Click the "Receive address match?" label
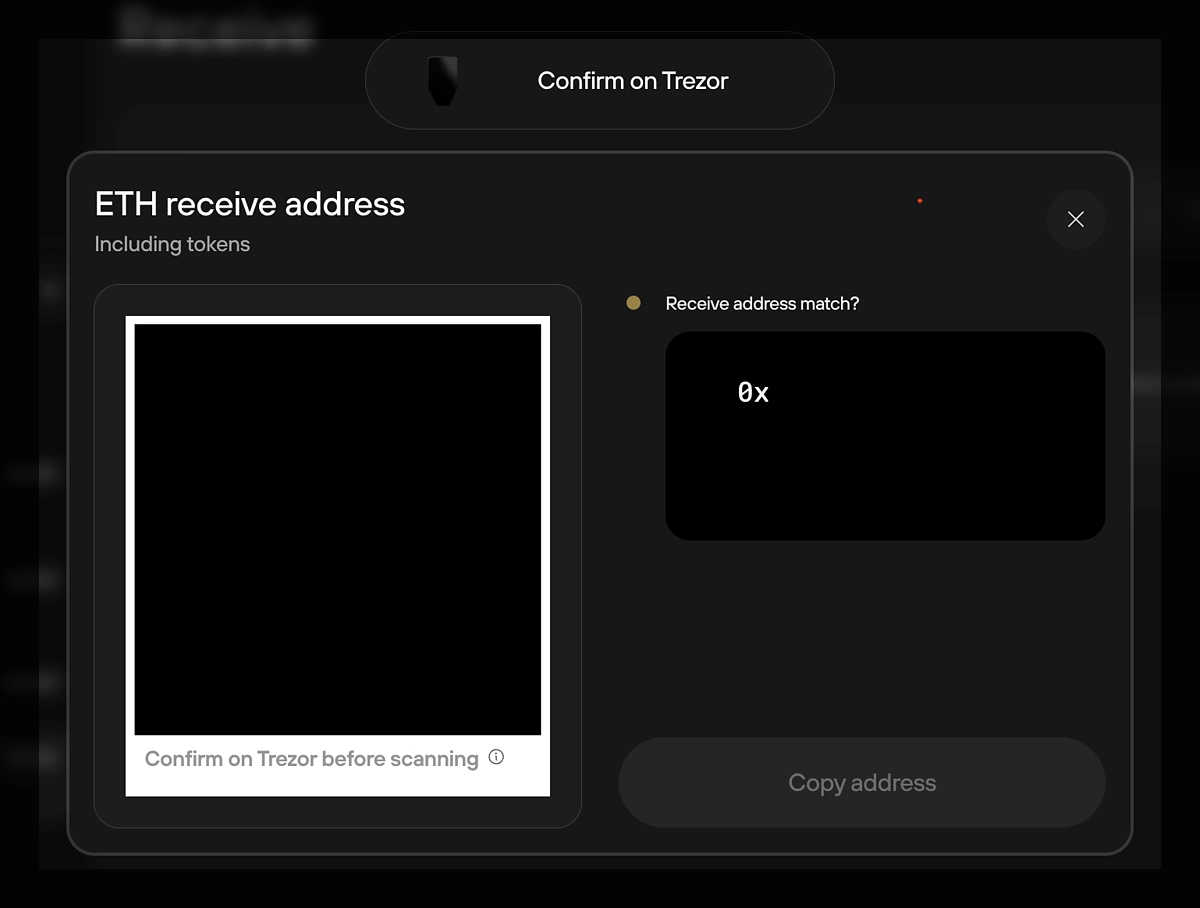The height and width of the screenshot is (908, 1200). click(x=762, y=303)
